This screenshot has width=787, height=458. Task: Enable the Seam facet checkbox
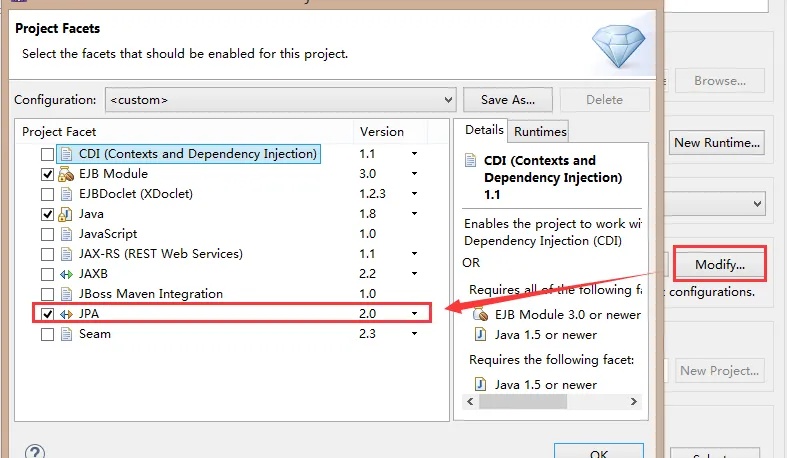[47, 335]
